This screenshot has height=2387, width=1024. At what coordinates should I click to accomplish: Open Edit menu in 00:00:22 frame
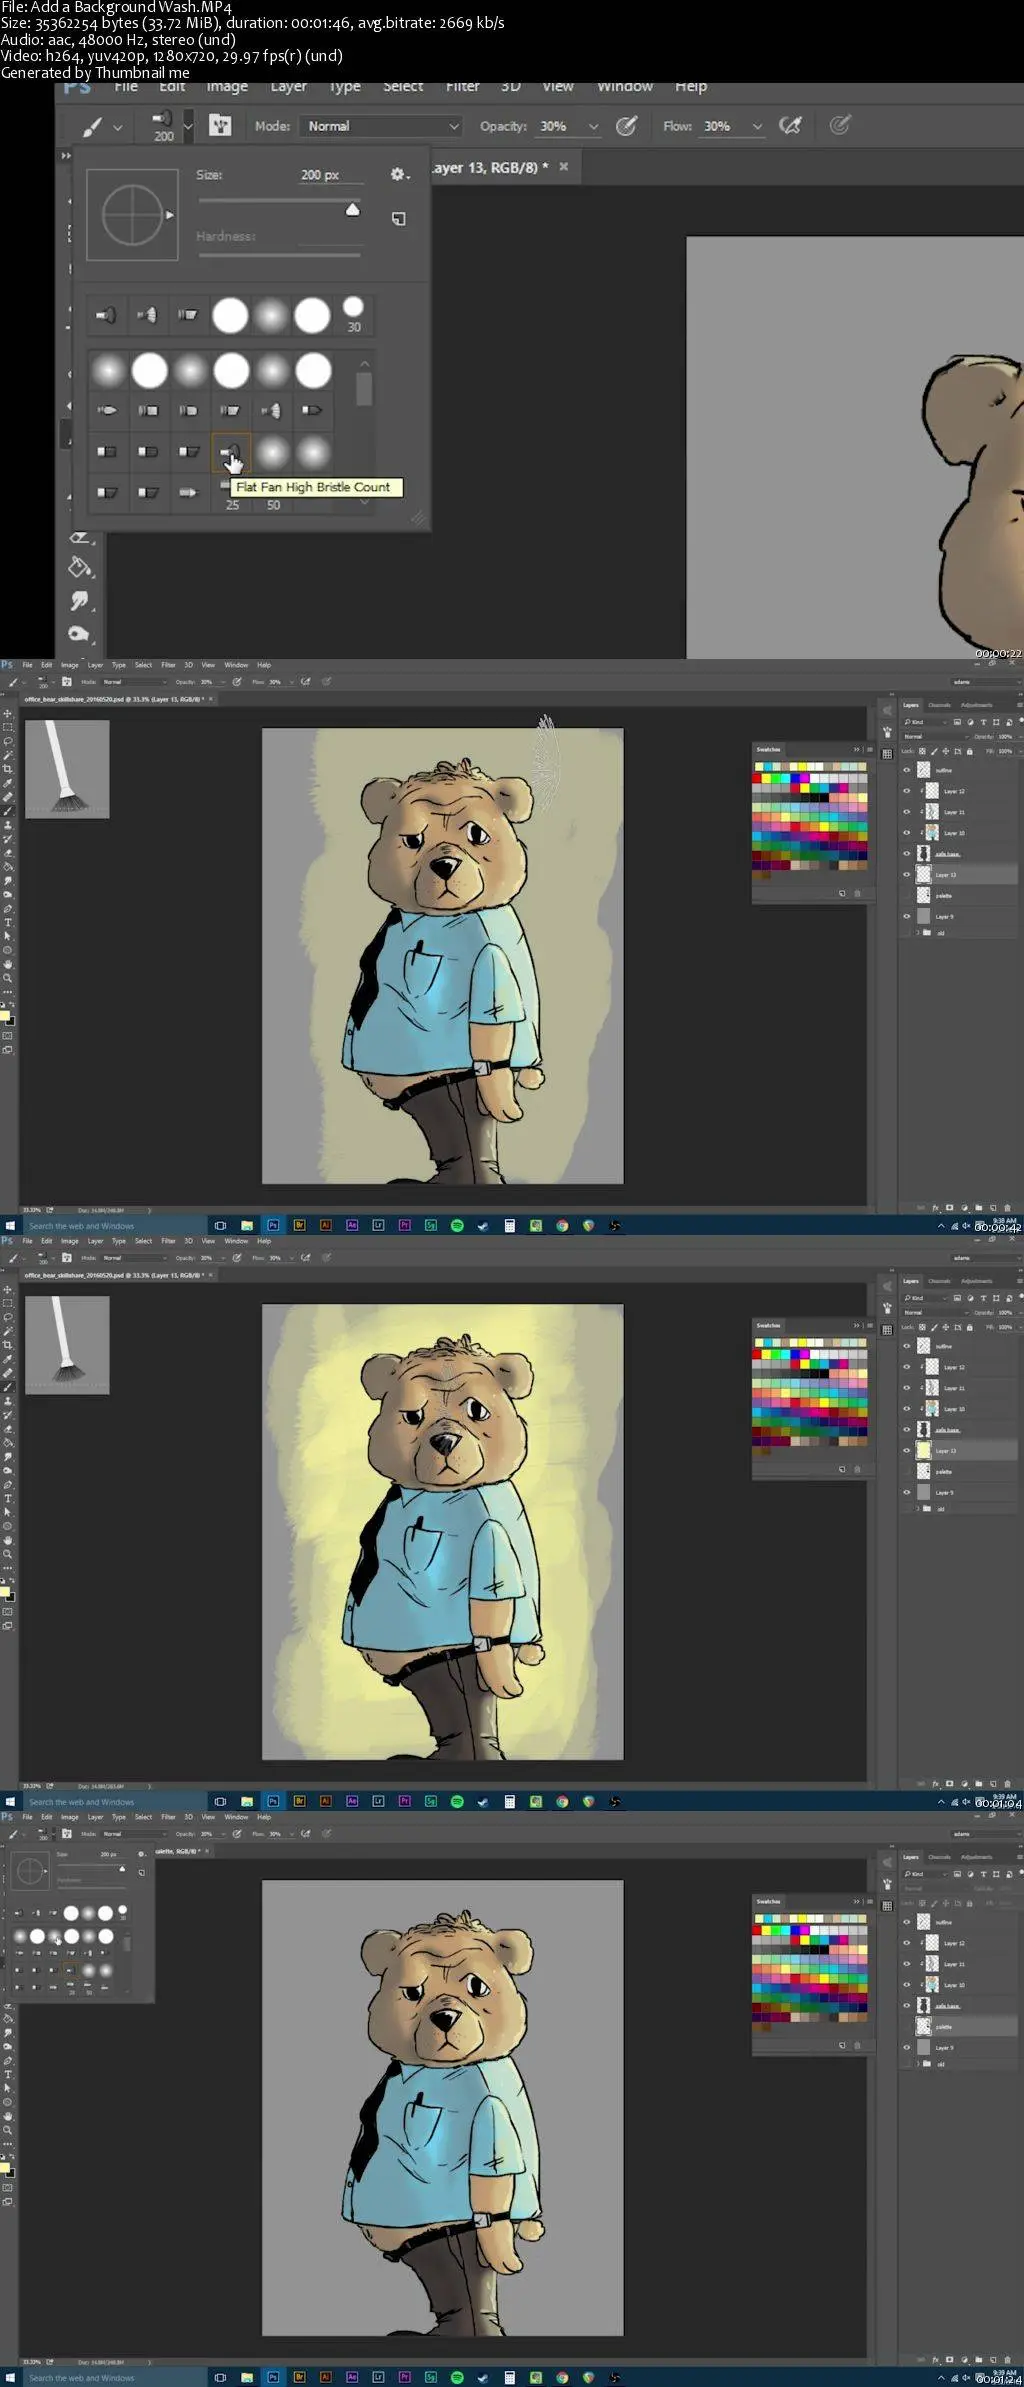[172, 87]
